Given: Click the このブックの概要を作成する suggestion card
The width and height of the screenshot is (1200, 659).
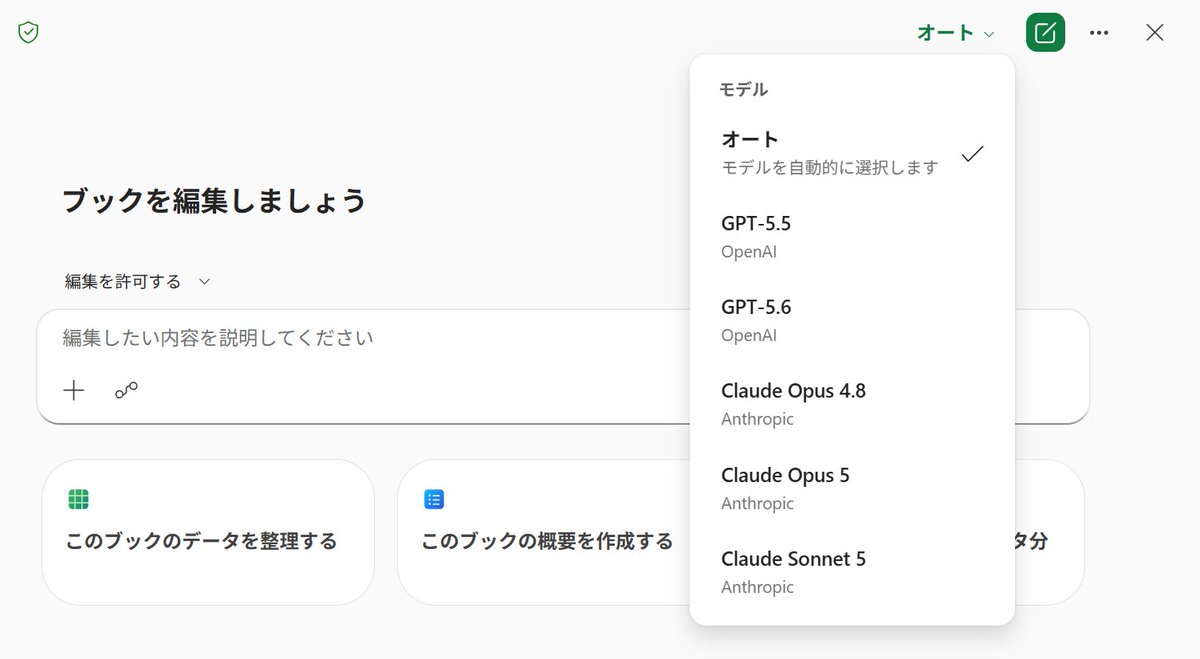Looking at the screenshot, I should click(543, 532).
